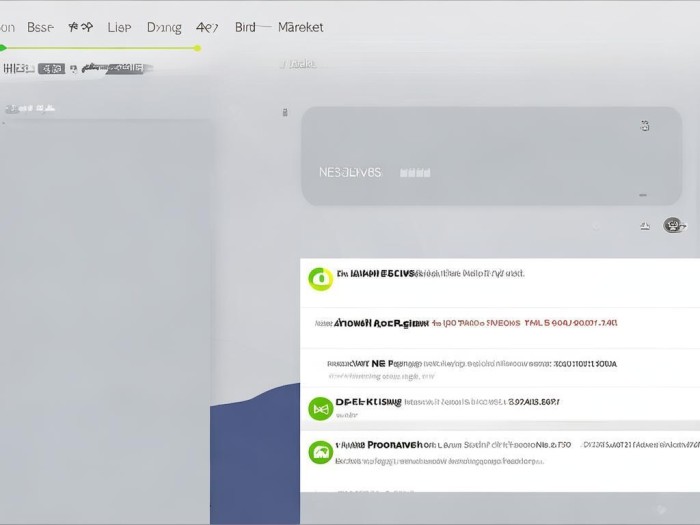The image size is (700, 525).
Task: Select the Bird tab
Action: click(x=245, y=27)
